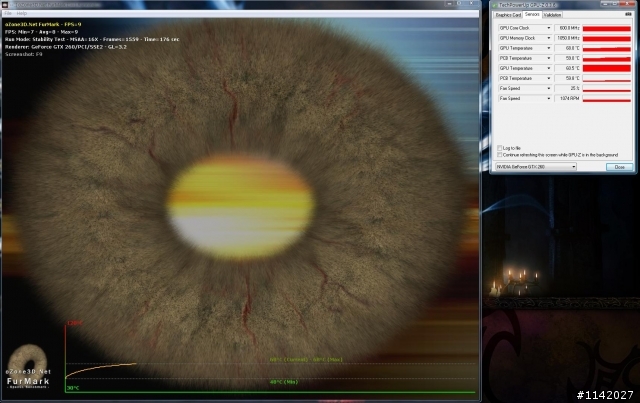640x403 pixels.
Task: Click the FurMark window title bar icon
Action: click(5, 4)
